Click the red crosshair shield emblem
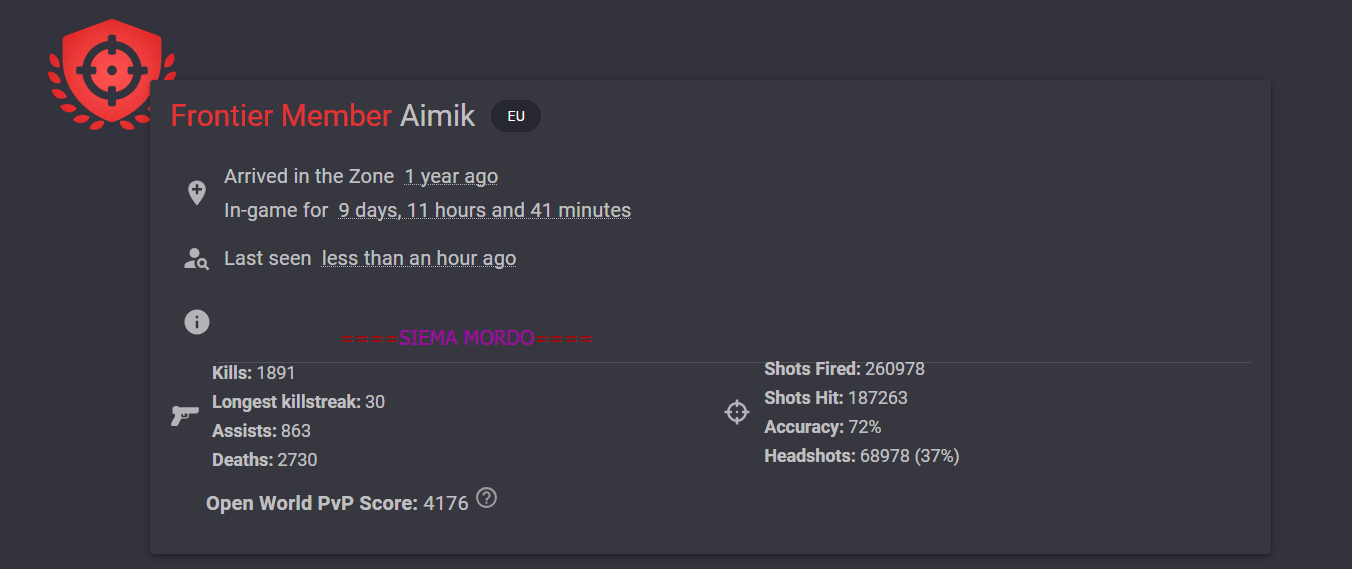Image resolution: width=1352 pixels, height=569 pixels. tap(112, 73)
